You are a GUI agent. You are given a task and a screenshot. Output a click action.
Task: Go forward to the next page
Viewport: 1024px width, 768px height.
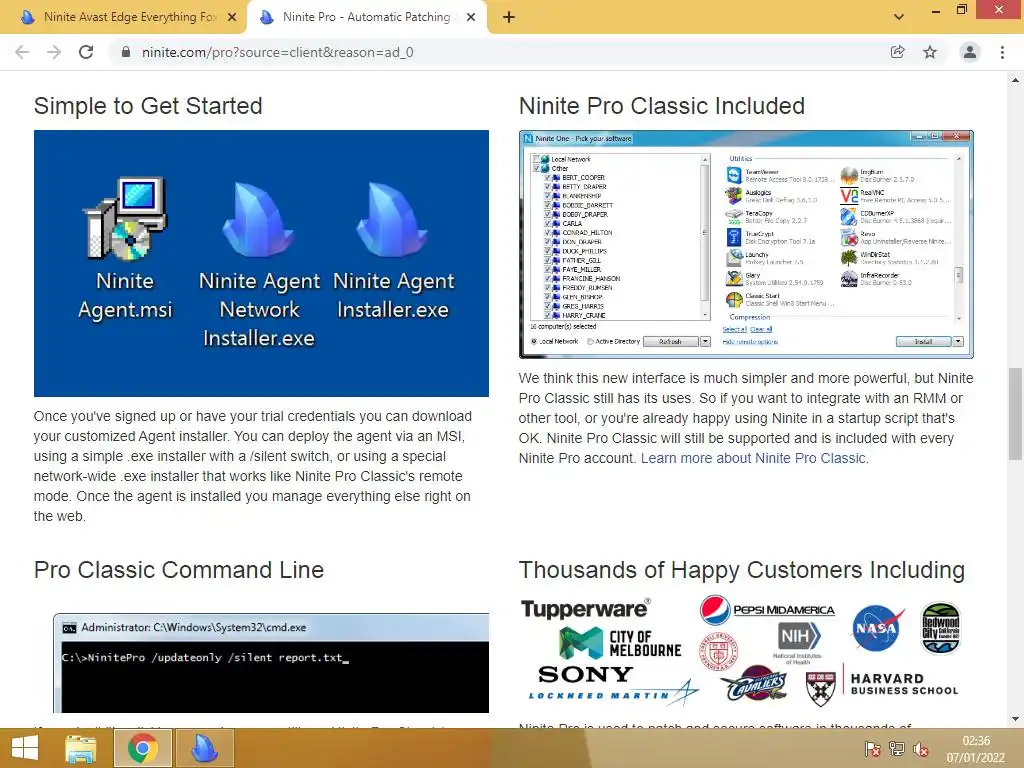pos(54,52)
